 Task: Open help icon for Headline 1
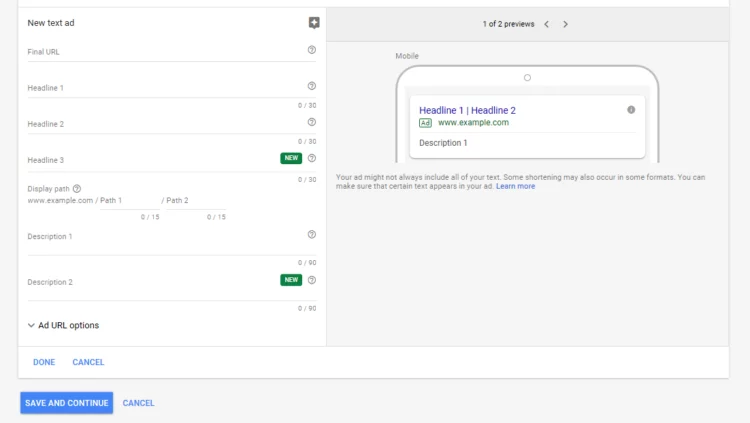click(x=311, y=86)
